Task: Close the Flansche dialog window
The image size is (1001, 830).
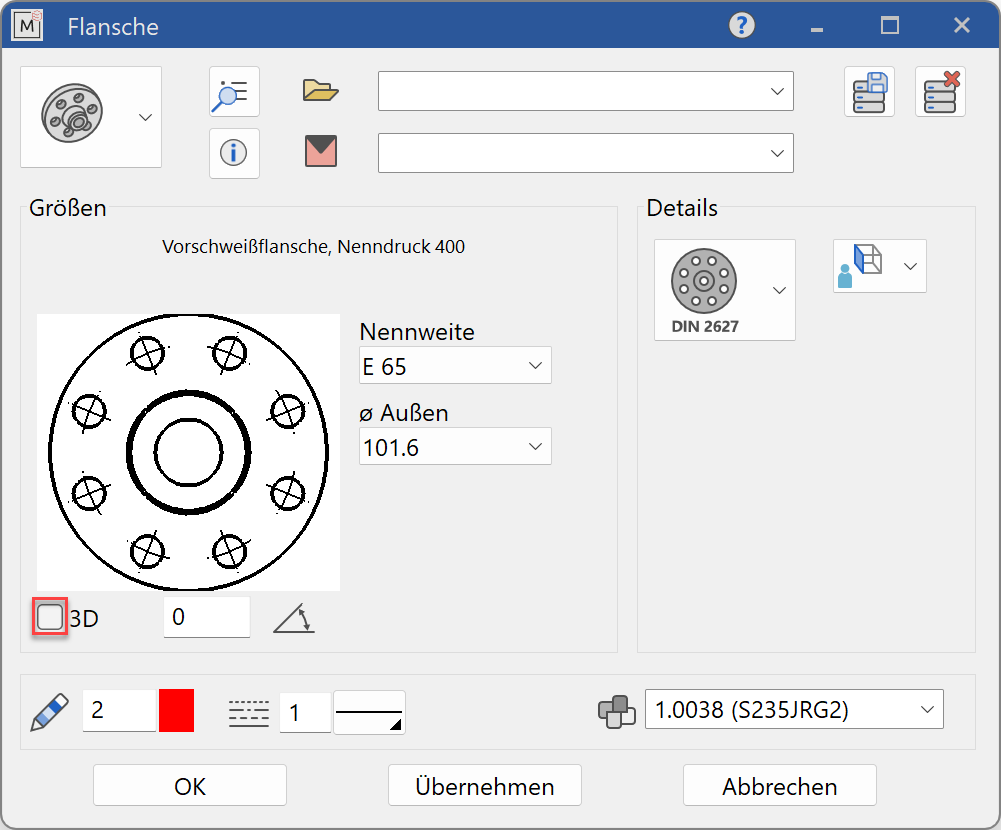Action: 961,26
